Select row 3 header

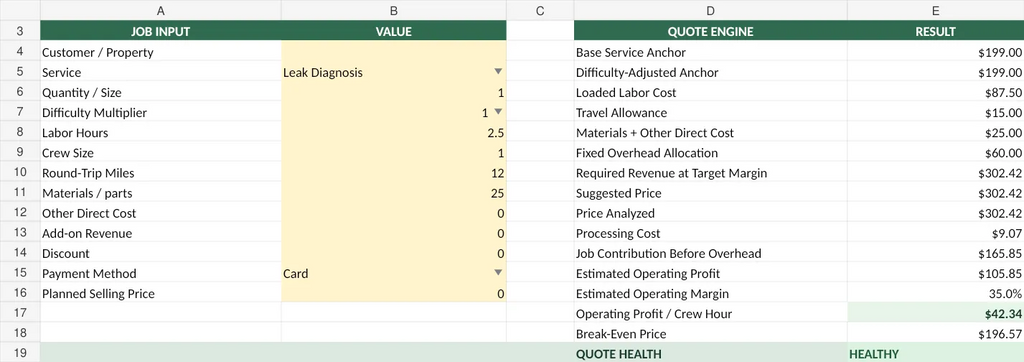click(x=20, y=31)
